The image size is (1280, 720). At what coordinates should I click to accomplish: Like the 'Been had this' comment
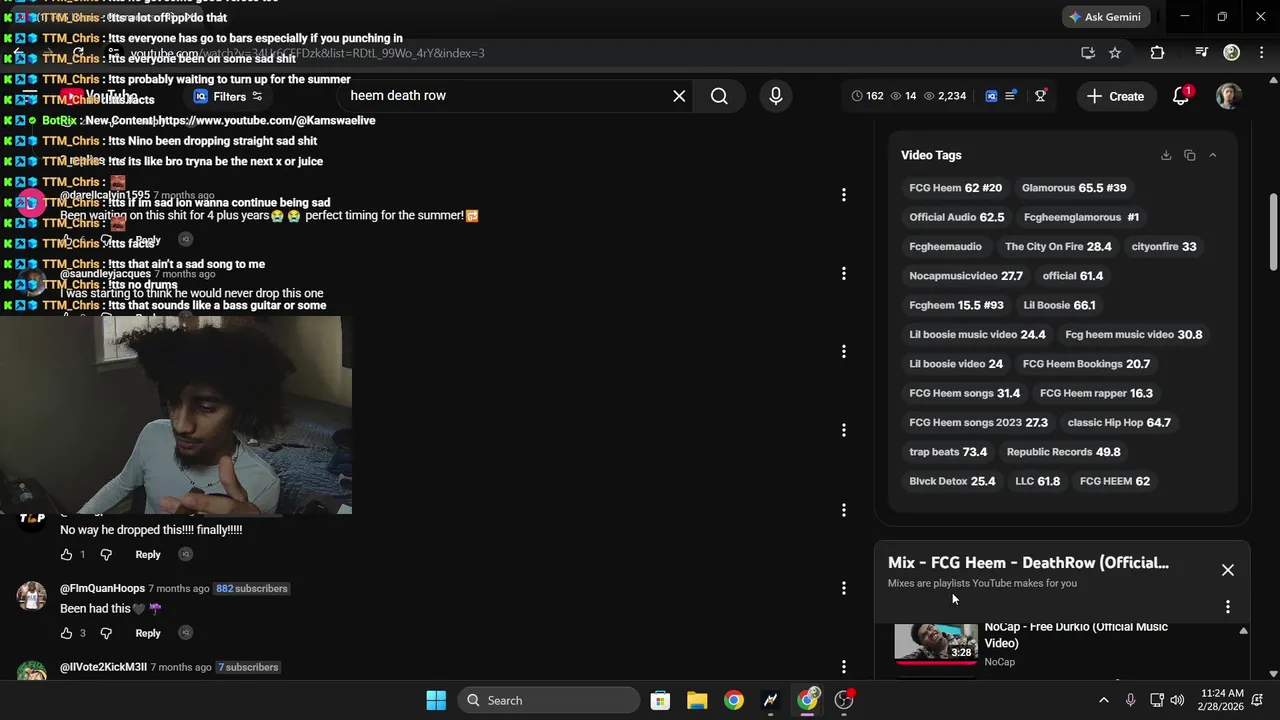coord(66,633)
